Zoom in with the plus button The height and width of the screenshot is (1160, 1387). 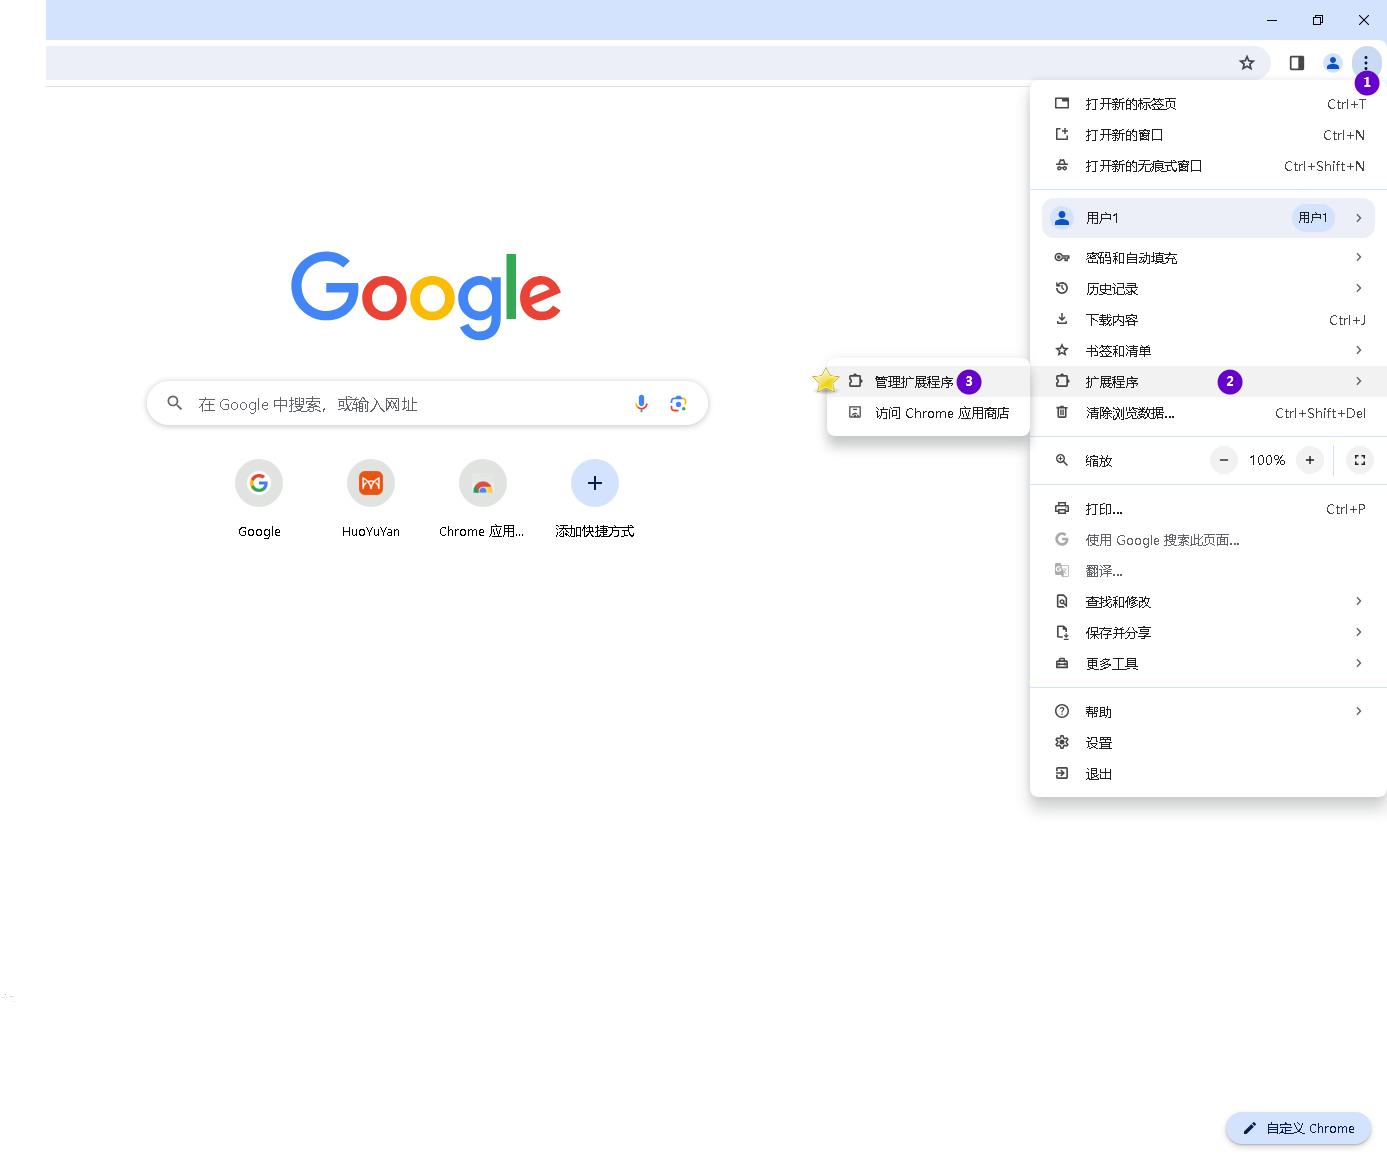tap(1310, 460)
